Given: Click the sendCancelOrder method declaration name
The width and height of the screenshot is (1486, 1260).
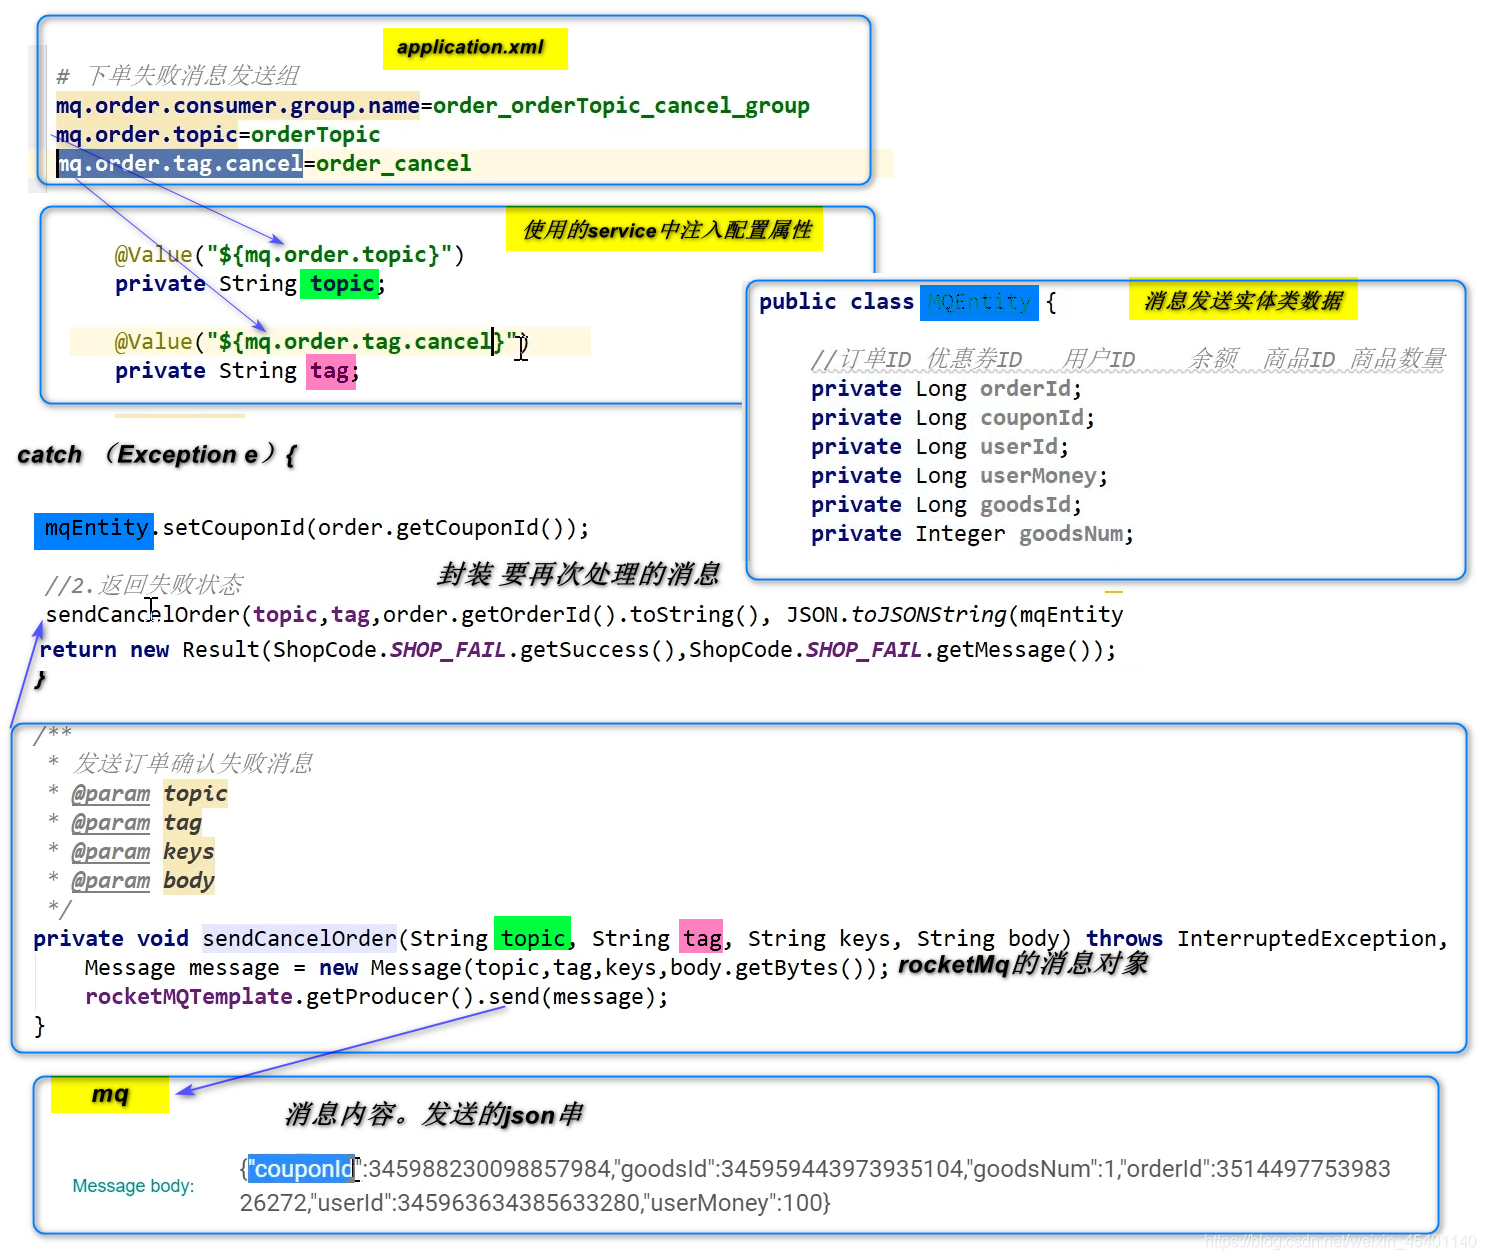Looking at the screenshot, I should (x=299, y=939).
